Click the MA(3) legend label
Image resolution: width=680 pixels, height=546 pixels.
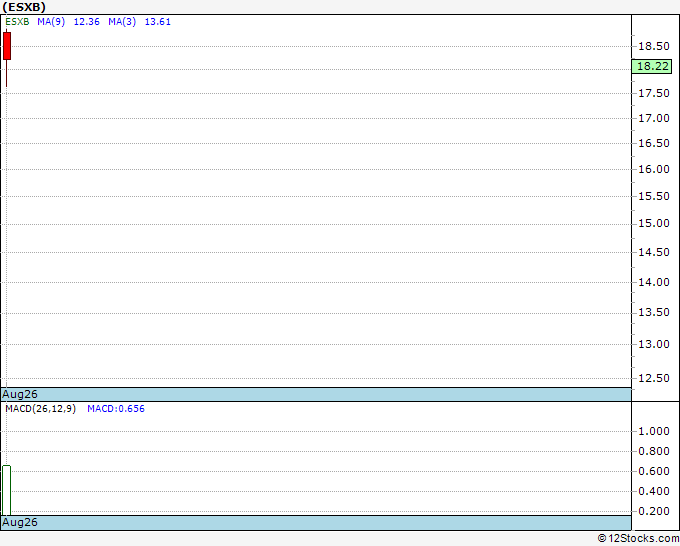[122, 22]
